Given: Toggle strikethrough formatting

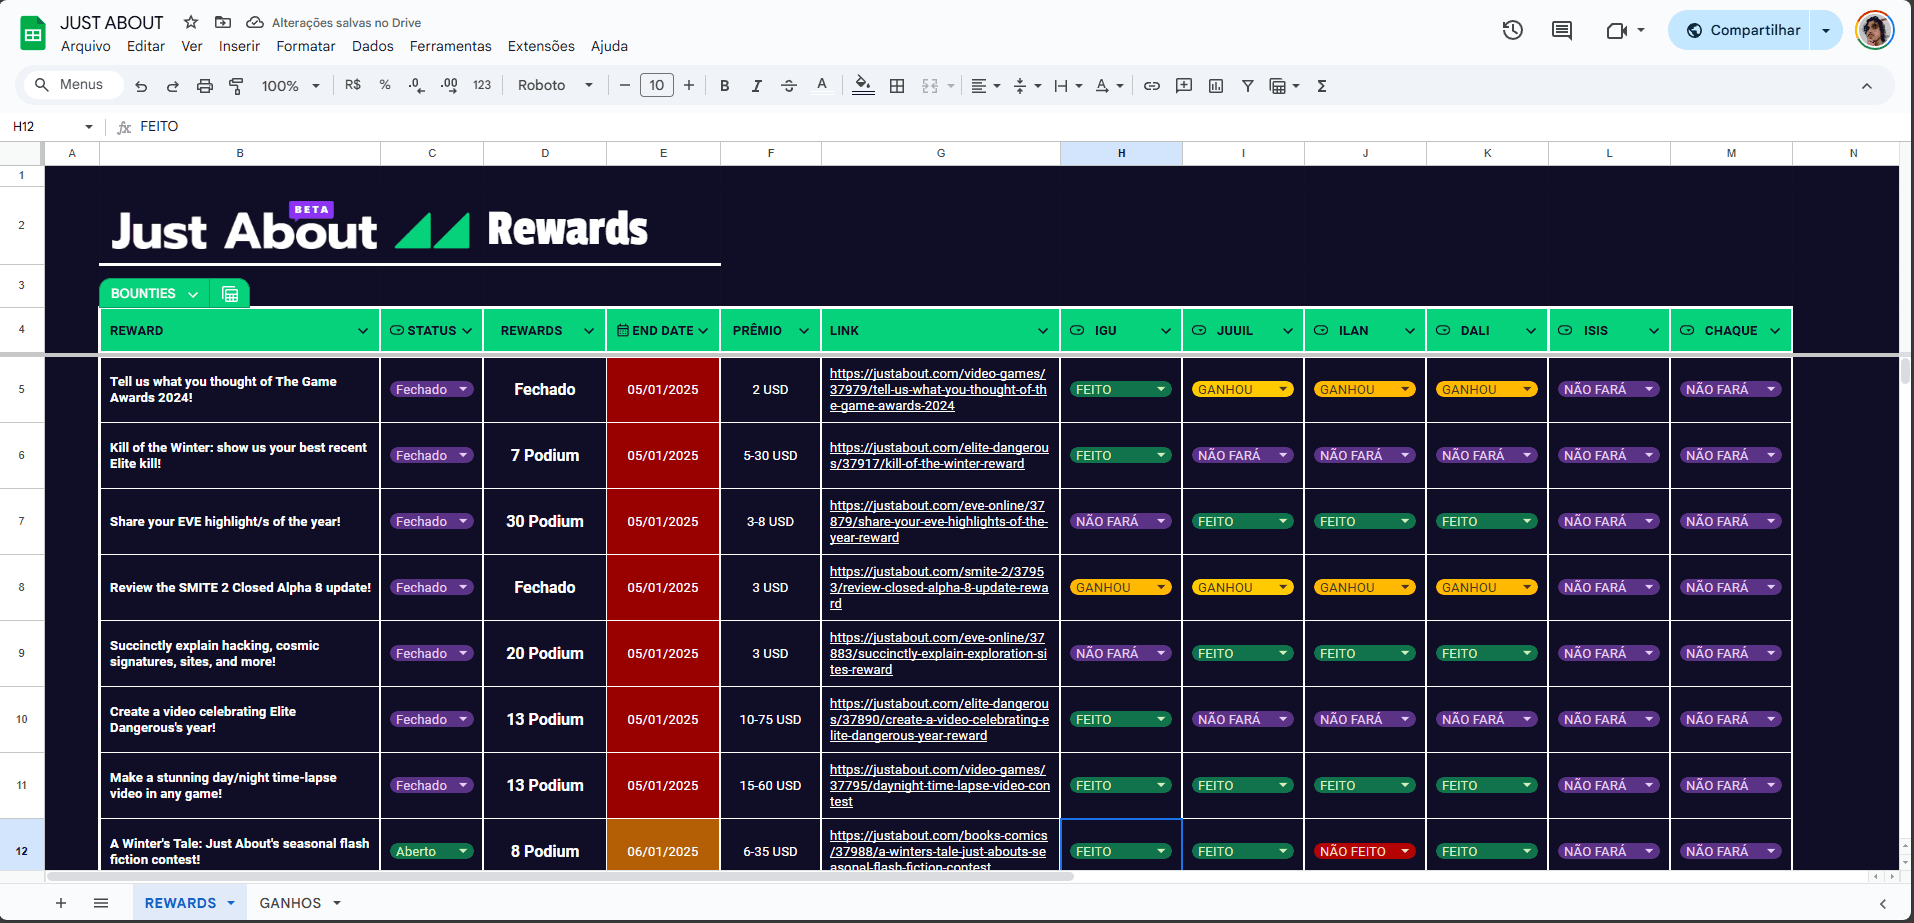Looking at the screenshot, I should click(x=788, y=86).
